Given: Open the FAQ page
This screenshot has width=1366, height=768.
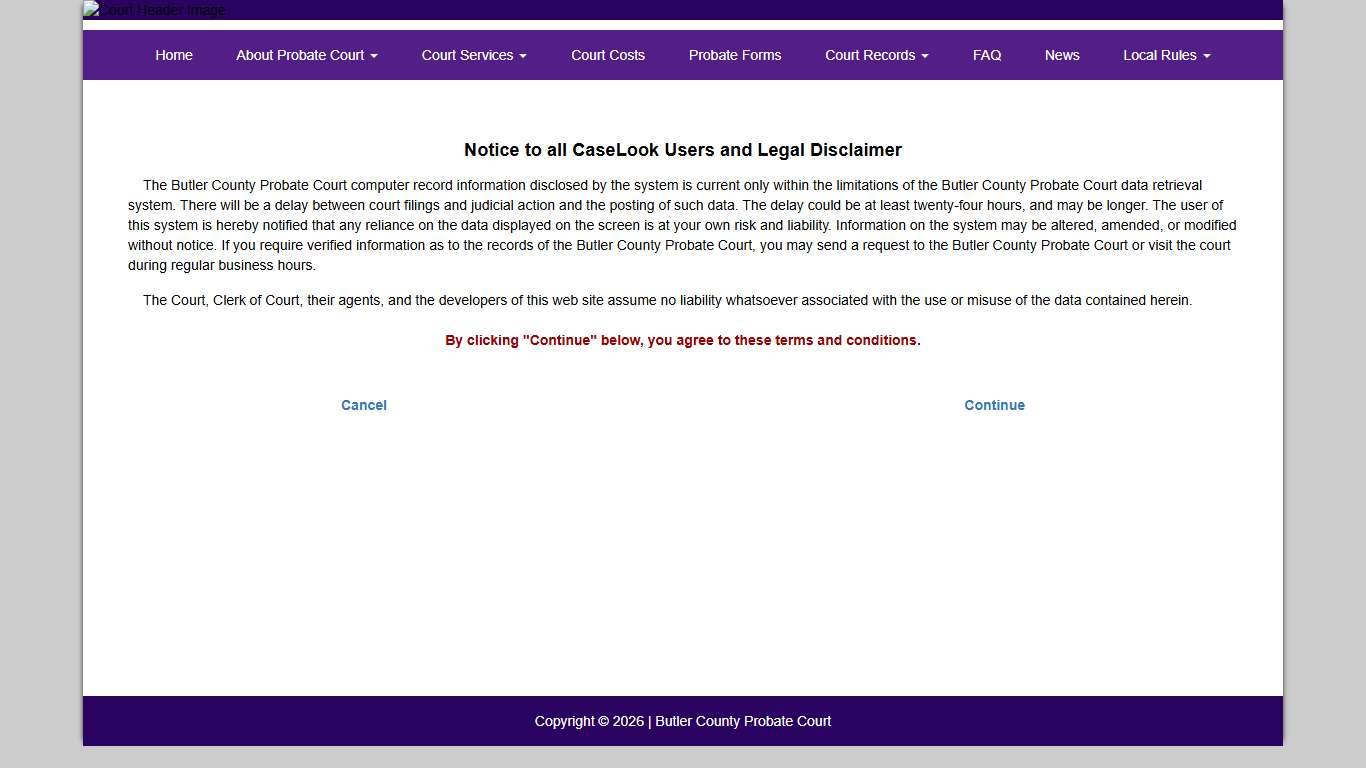Looking at the screenshot, I should tap(987, 55).
